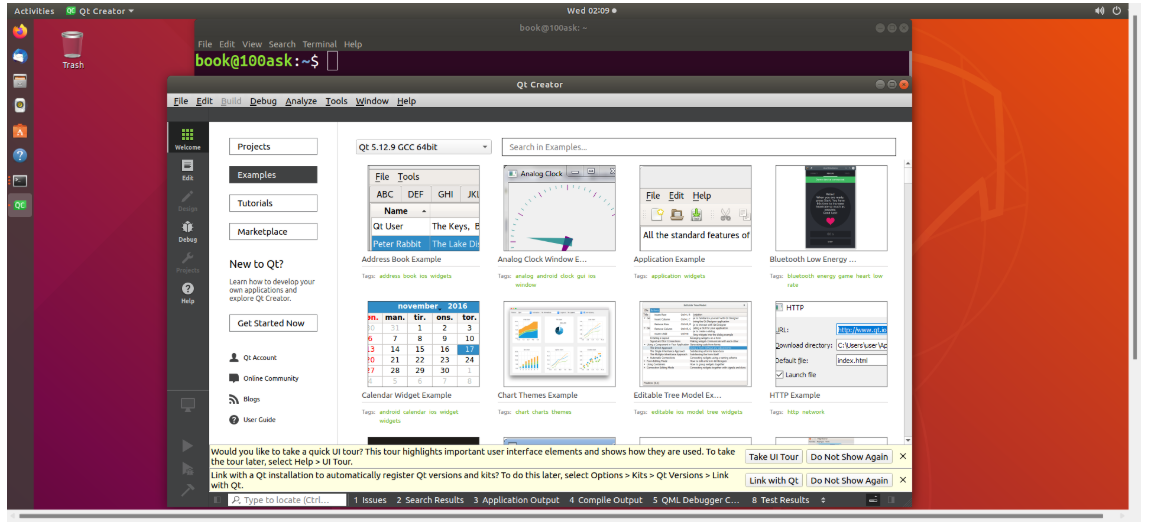The width and height of the screenshot is (1151, 530).
Task: Toggle progress details icon in status bar
Action: 874,500
